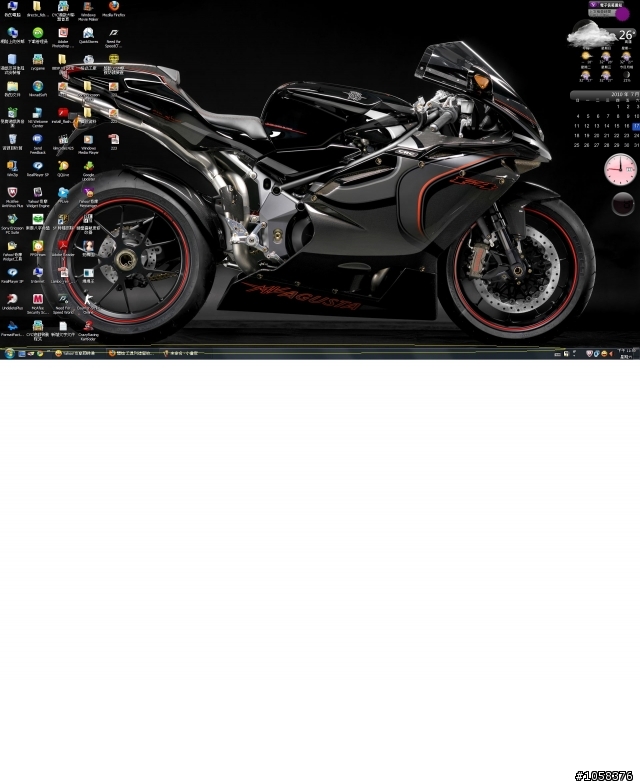This screenshot has height=784, width=640.
Task: Select day 24 in calendar gadget
Action: pos(636,136)
